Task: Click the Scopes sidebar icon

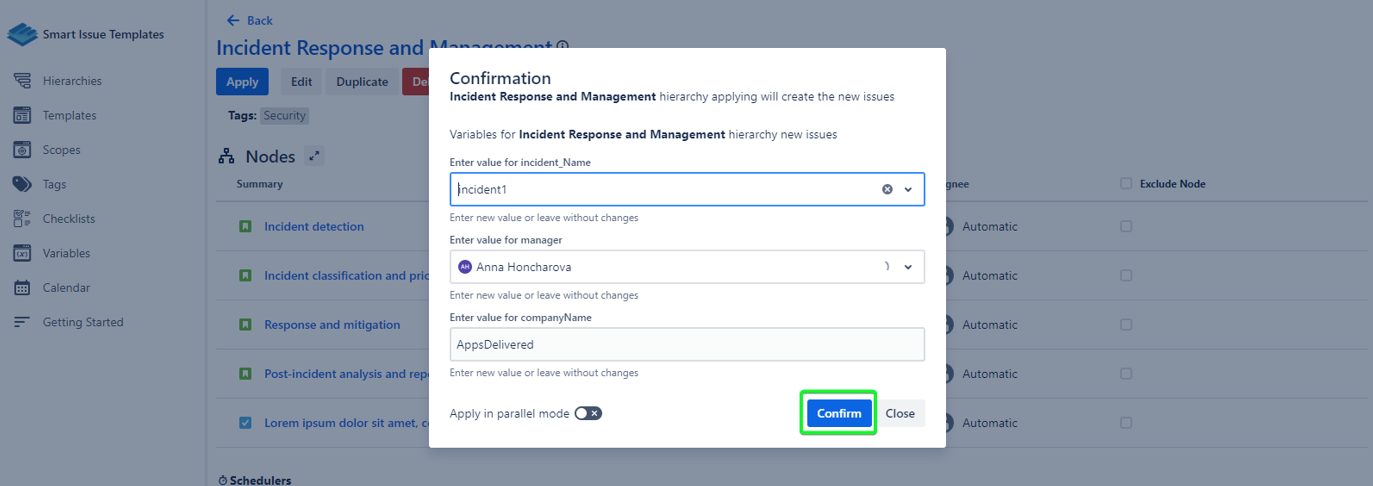Action: point(22,150)
